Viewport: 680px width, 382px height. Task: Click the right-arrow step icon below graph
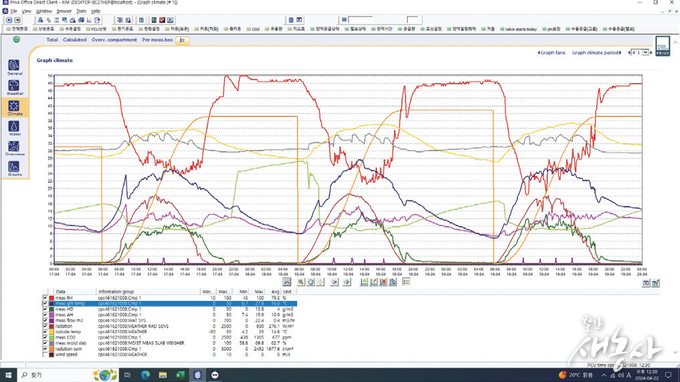click(x=347, y=282)
